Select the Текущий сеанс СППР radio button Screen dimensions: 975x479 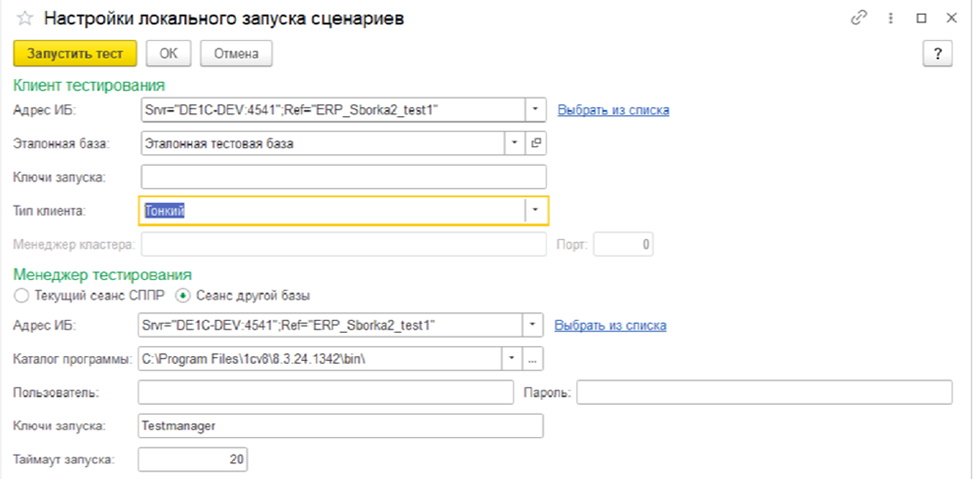19,295
